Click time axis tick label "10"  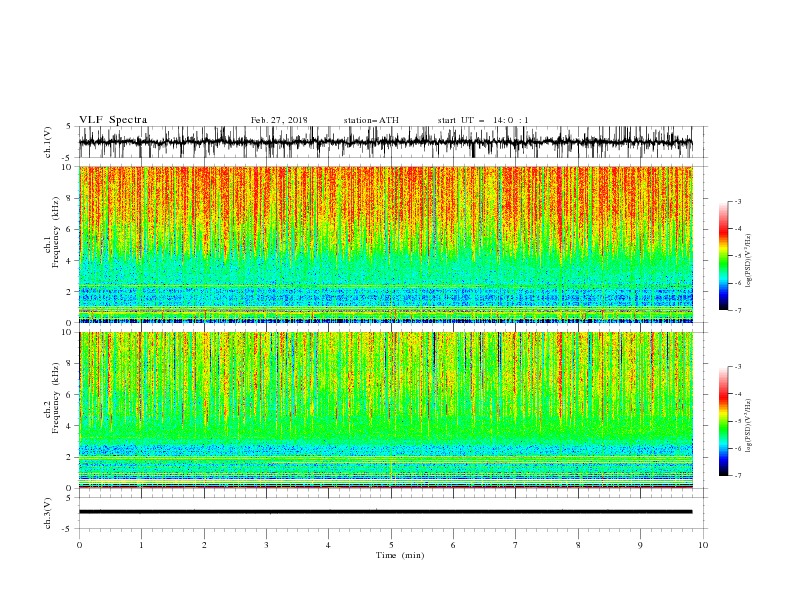coord(703,545)
